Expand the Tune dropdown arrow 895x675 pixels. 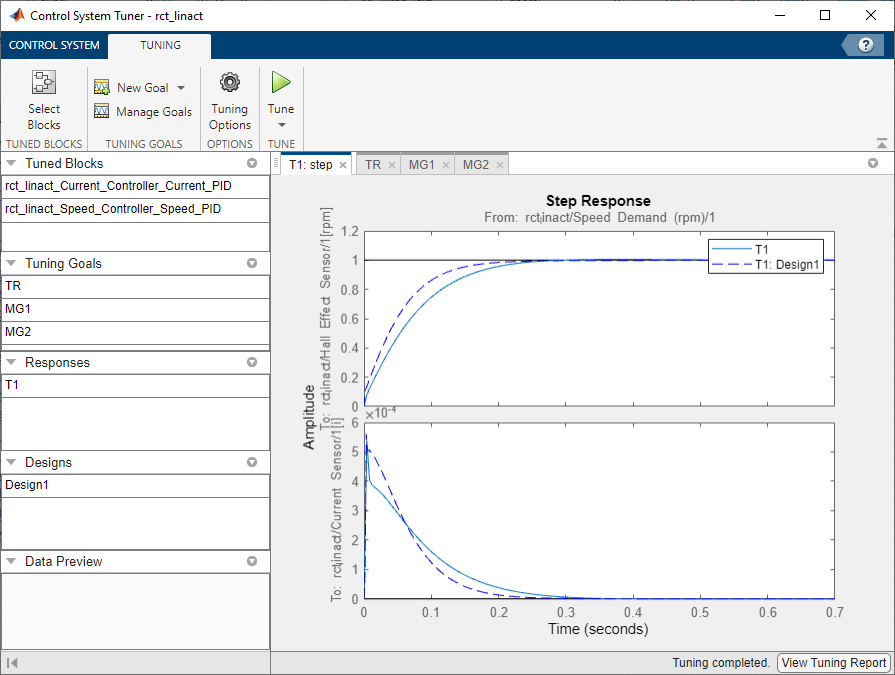point(281,125)
